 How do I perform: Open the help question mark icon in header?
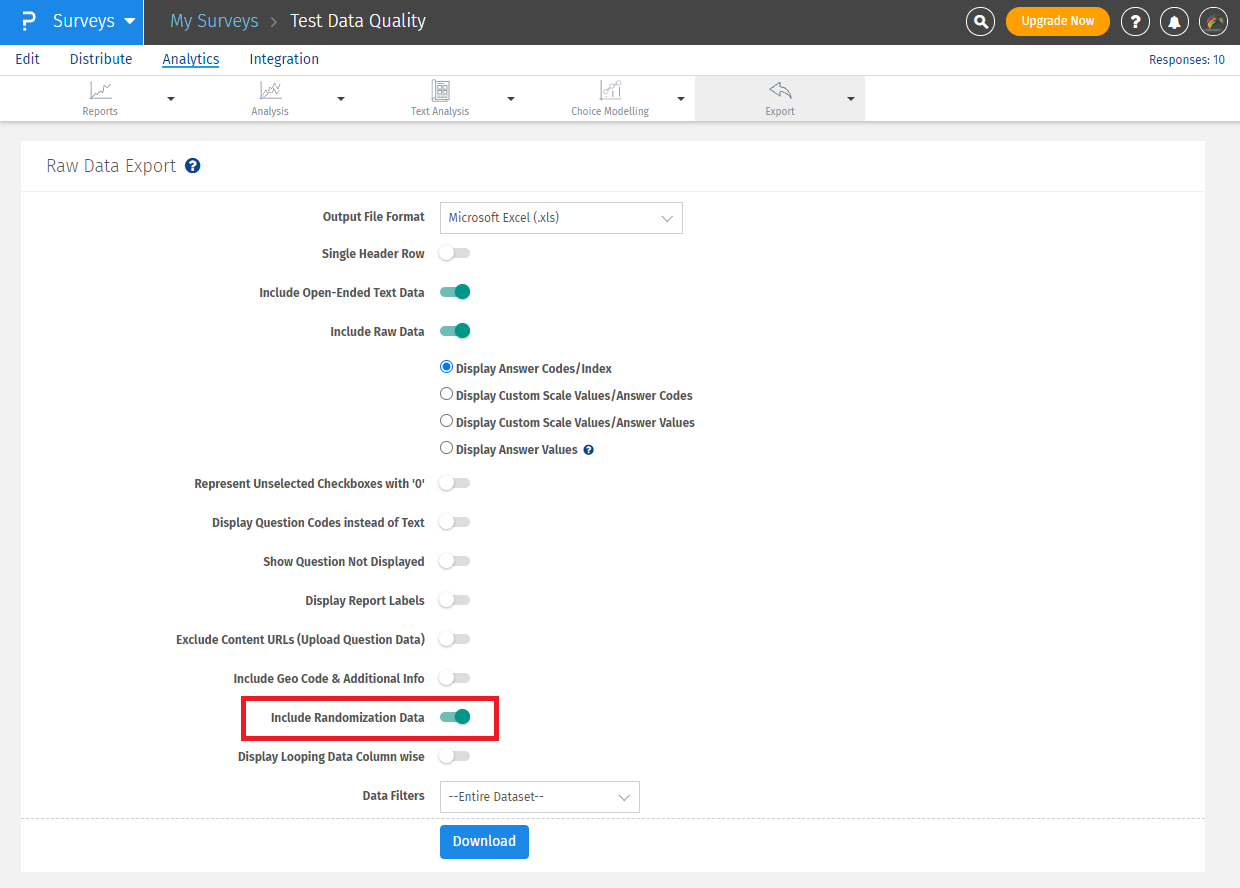[x=1135, y=21]
